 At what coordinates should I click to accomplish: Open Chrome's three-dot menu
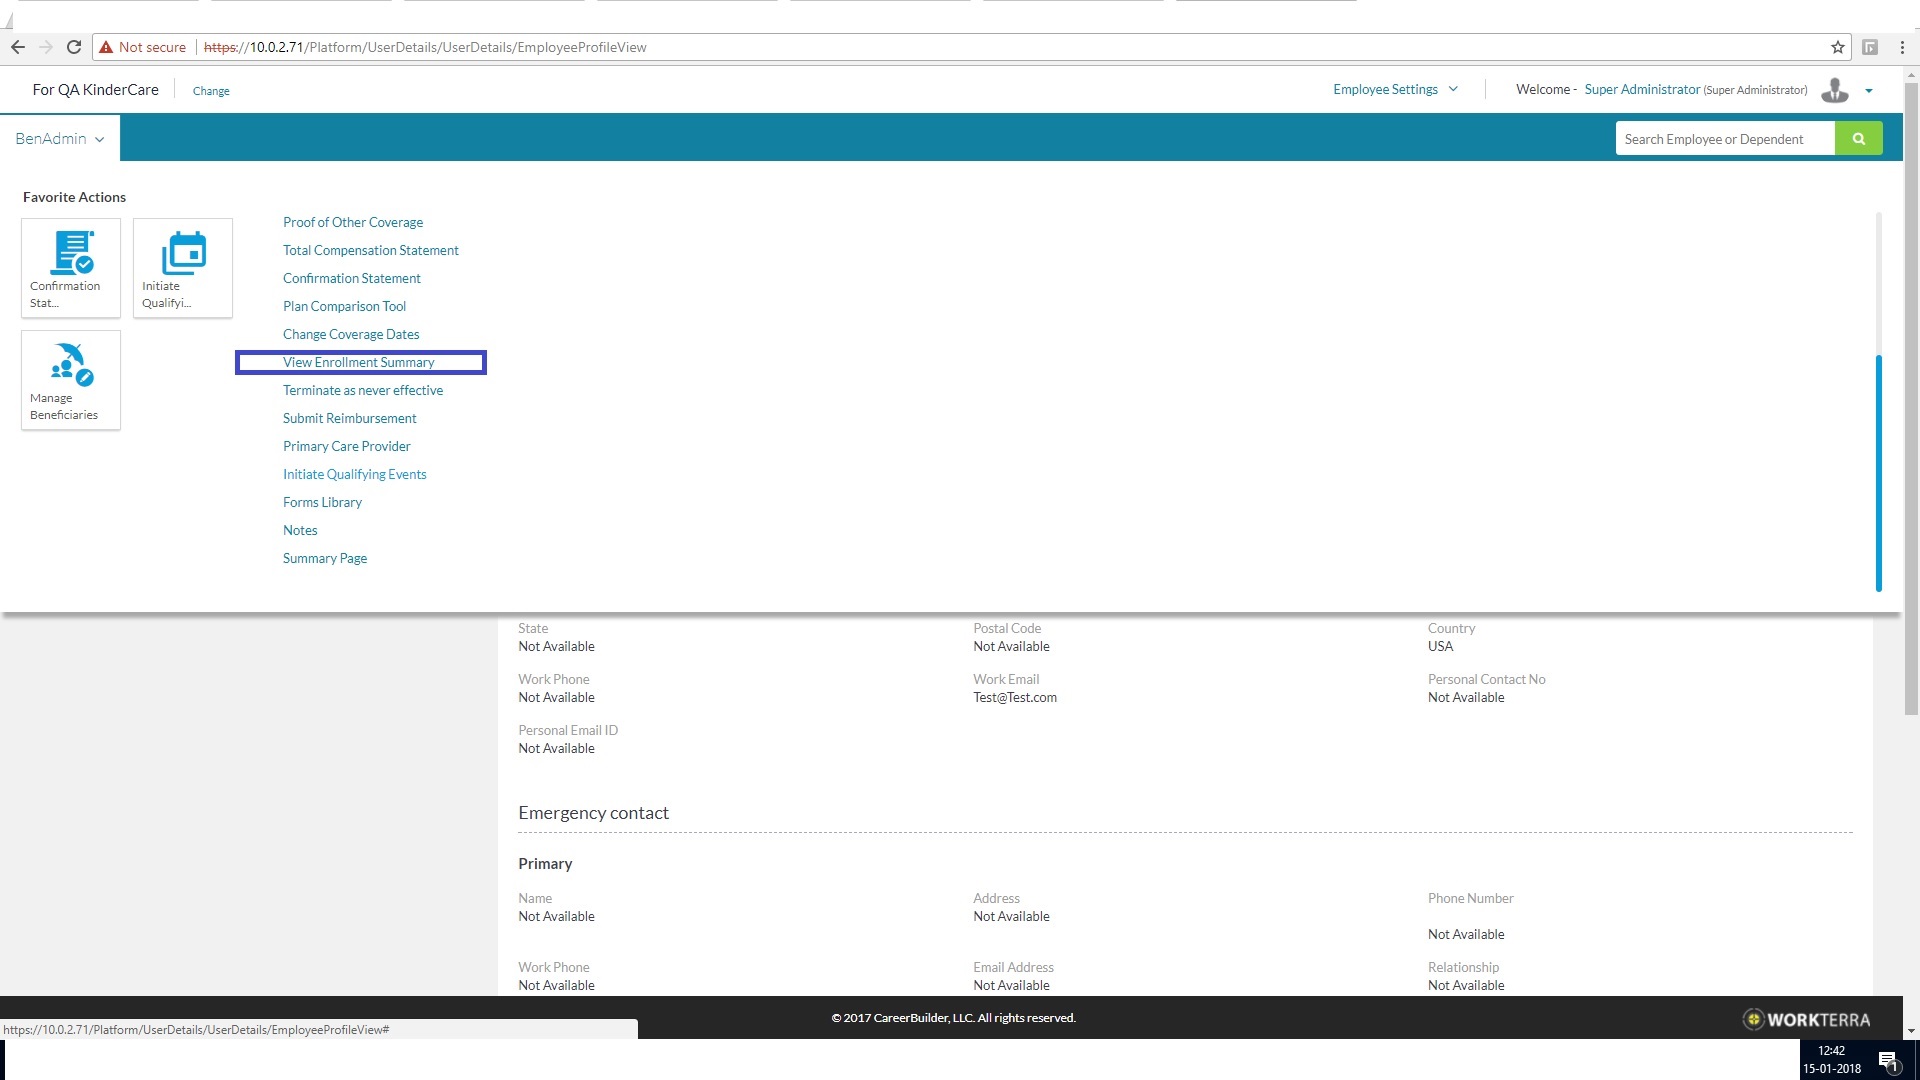pyautogui.click(x=1902, y=47)
